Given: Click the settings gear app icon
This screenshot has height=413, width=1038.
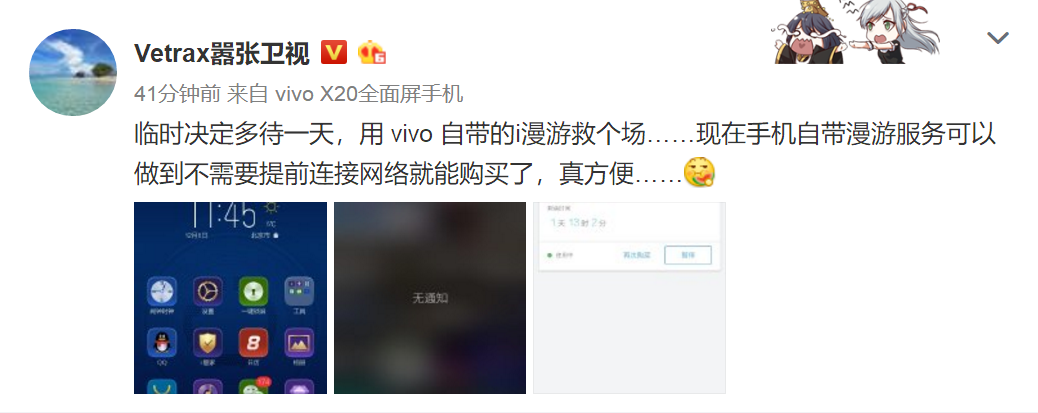Looking at the screenshot, I should pos(208,291).
